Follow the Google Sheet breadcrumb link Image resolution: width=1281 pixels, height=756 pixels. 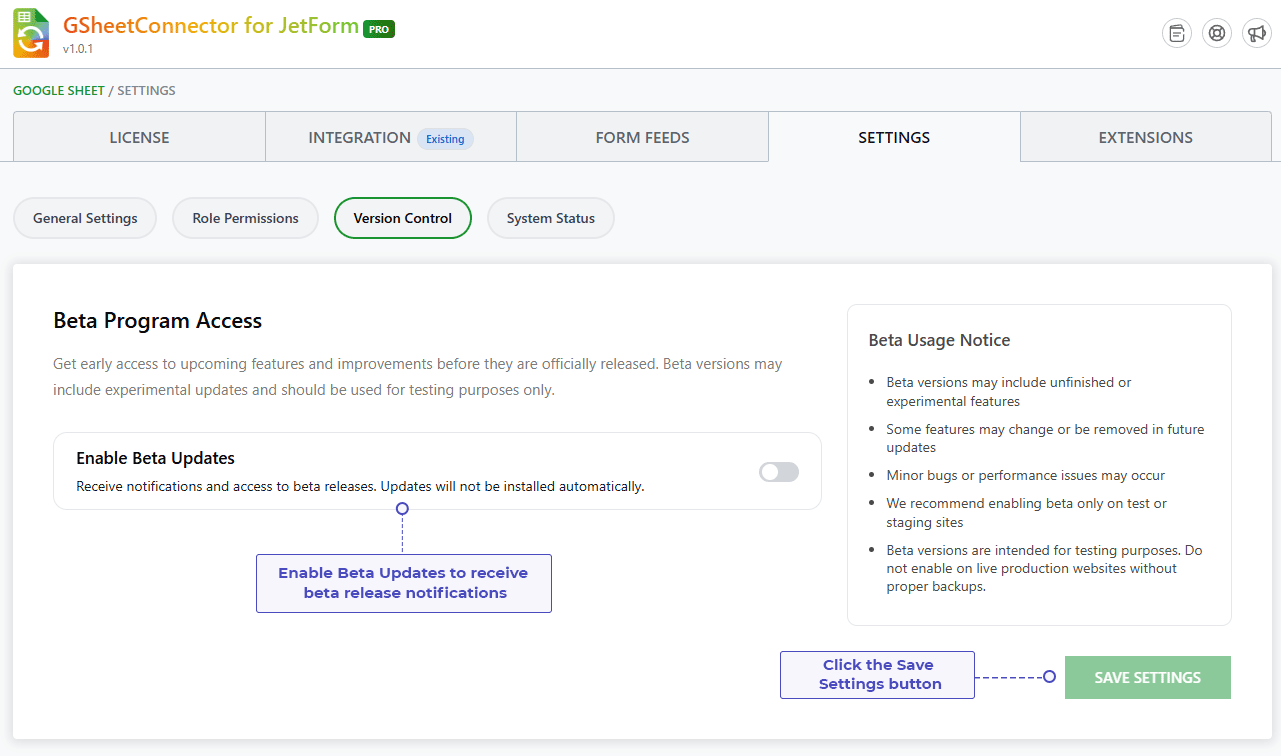click(x=59, y=90)
